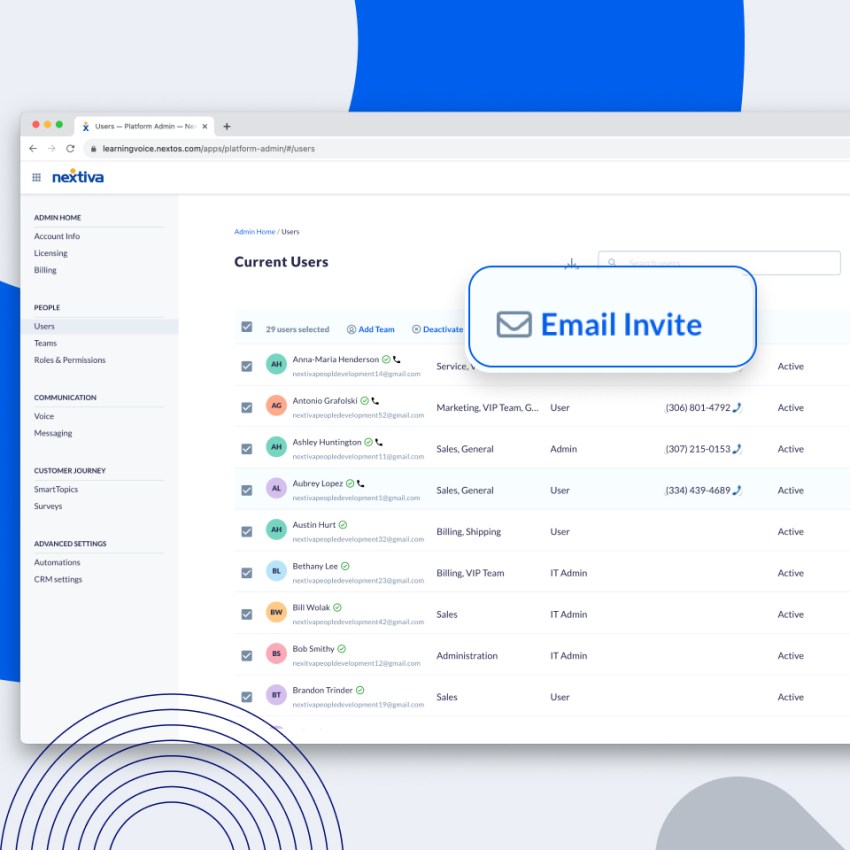Toggle the checkbox for Bill Wolak
The image size is (850, 850).
point(247,614)
